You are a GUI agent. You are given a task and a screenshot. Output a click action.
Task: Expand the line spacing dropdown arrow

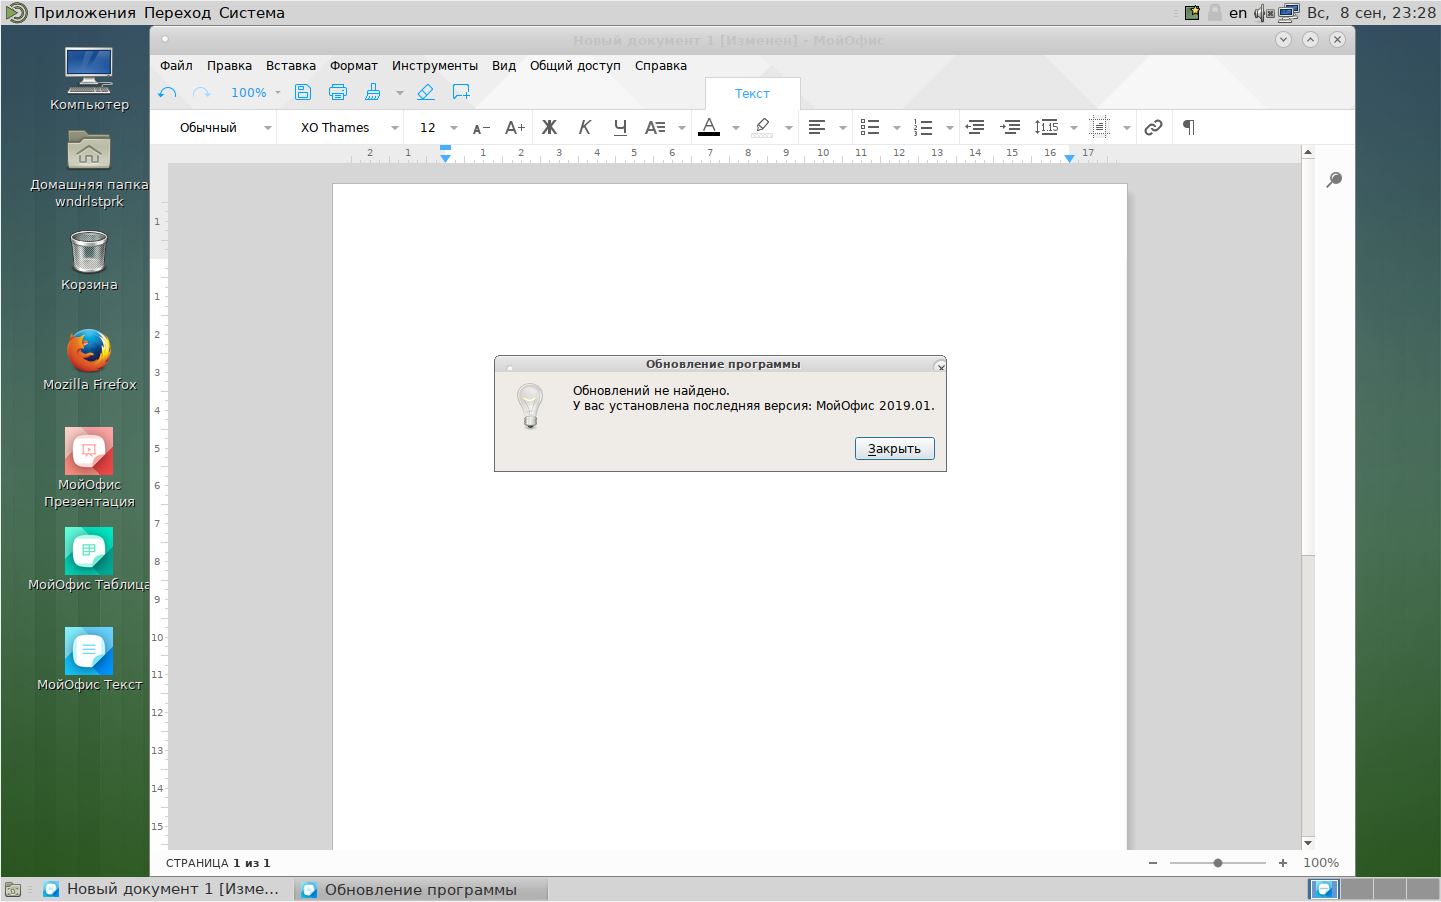pyautogui.click(x=1073, y=128)
